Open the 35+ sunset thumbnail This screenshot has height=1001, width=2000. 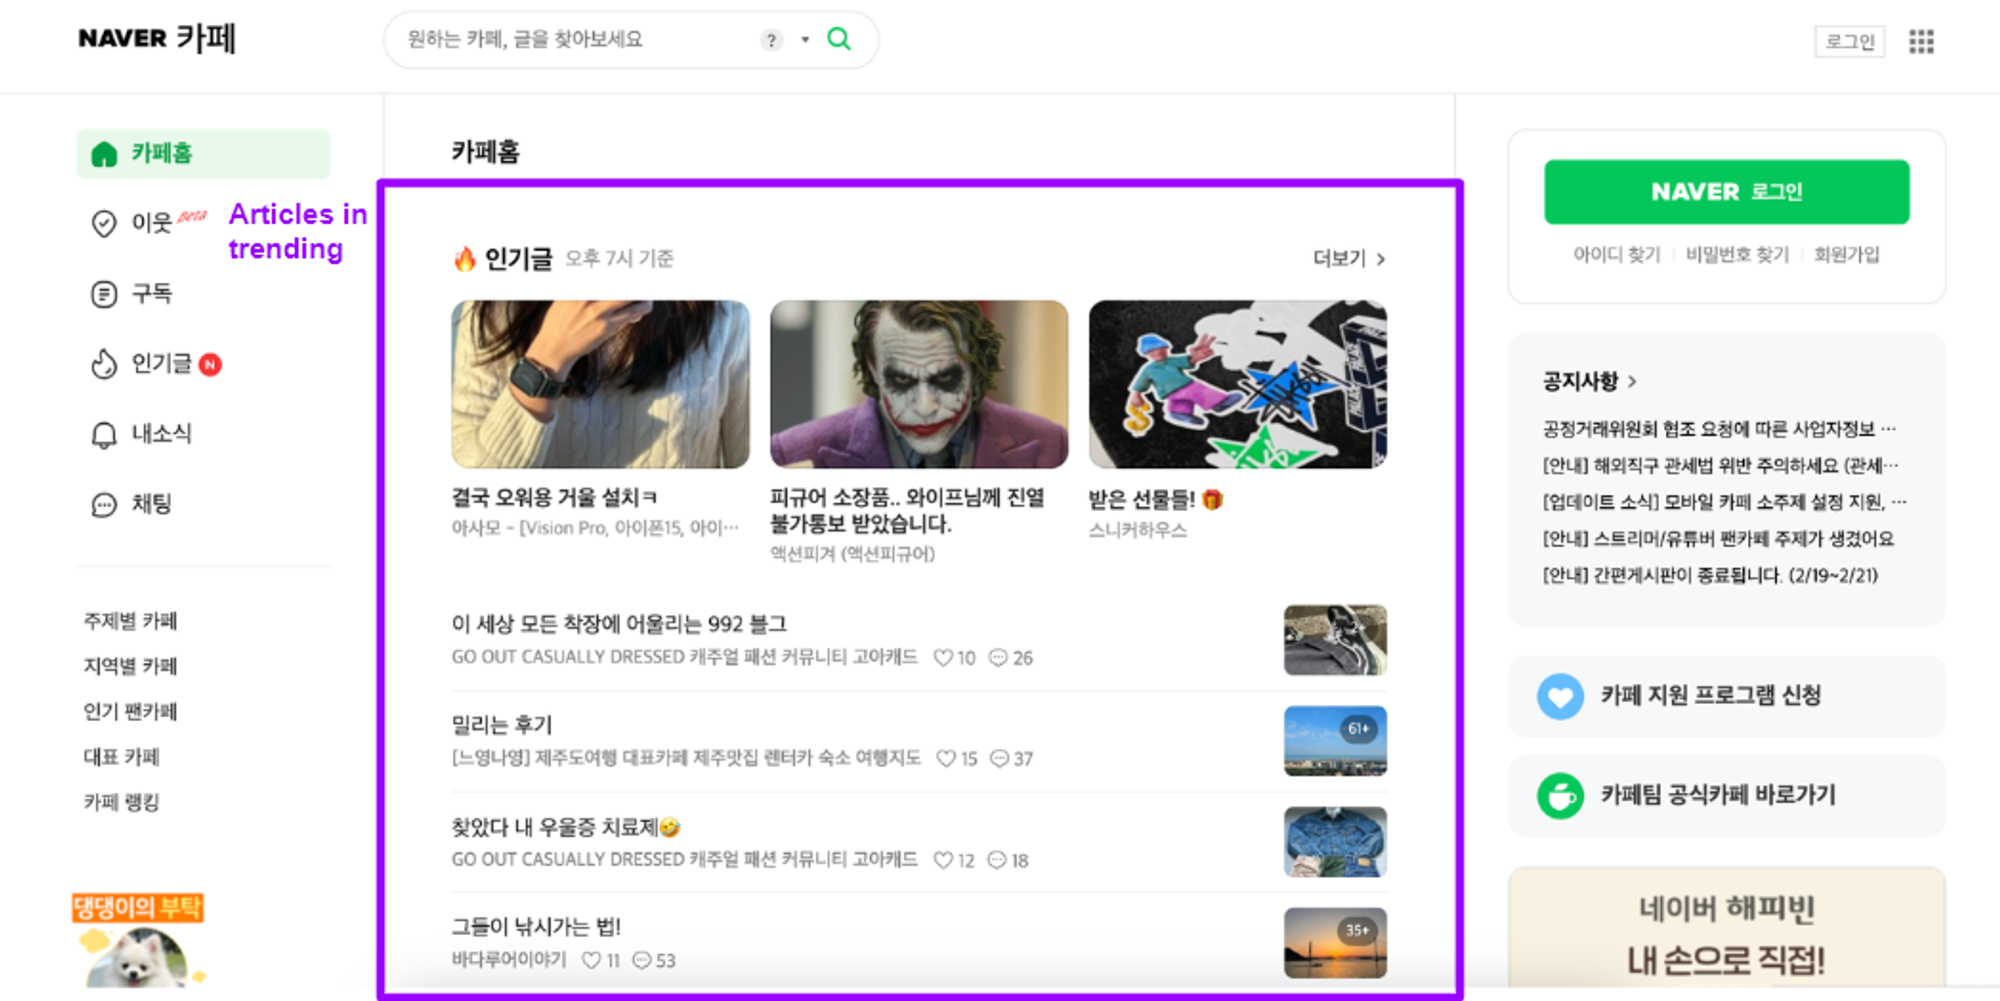[x=1335, y=943]
